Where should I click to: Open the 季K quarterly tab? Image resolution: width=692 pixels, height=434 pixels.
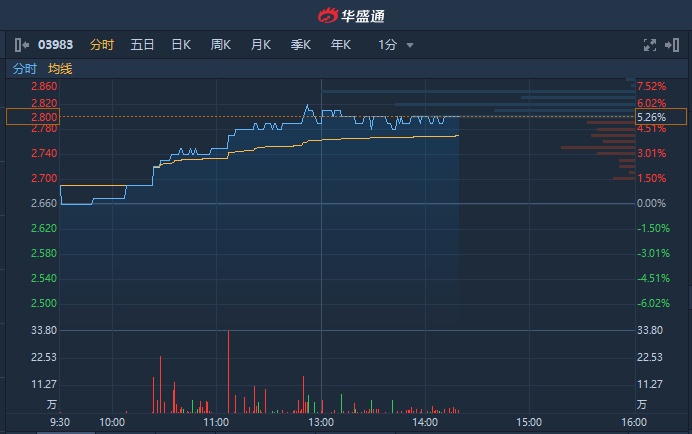click(x=301, y=45)
